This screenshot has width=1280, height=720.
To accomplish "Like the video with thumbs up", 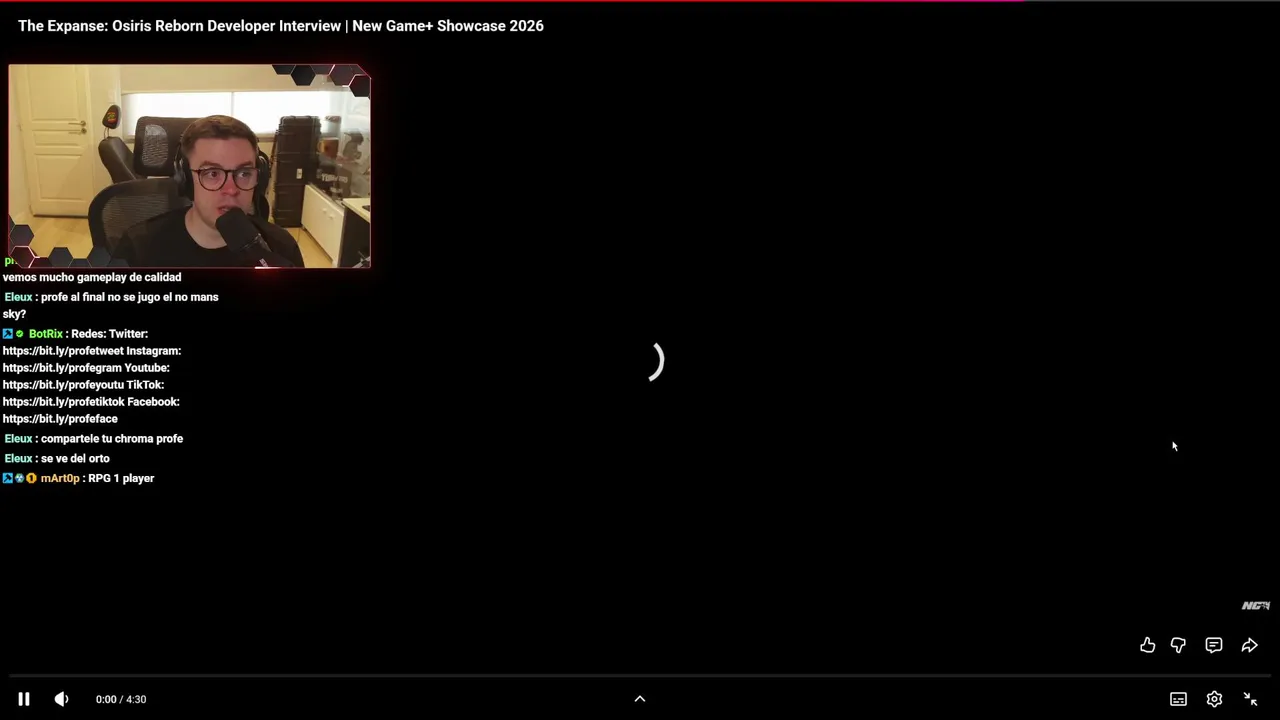I will coord(1147,645).
